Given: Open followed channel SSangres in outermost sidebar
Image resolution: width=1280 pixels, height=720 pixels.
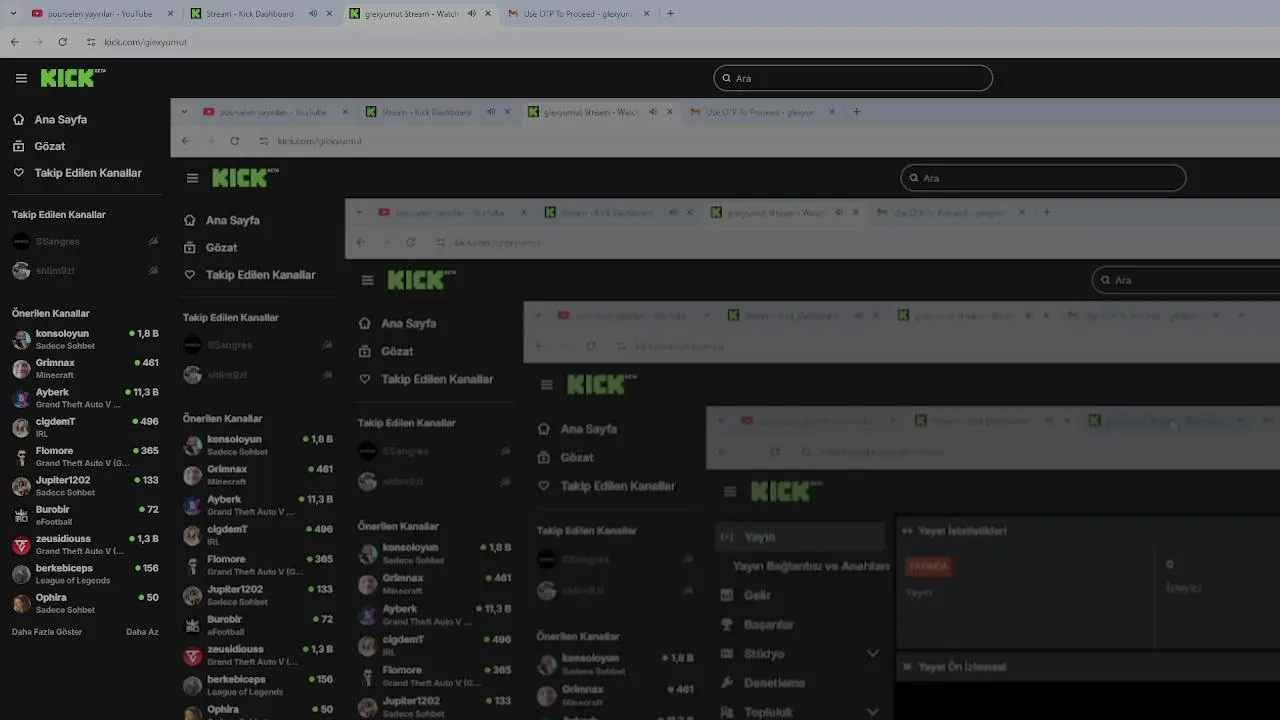Looking at the screenshot, I should tap(84, 241).
